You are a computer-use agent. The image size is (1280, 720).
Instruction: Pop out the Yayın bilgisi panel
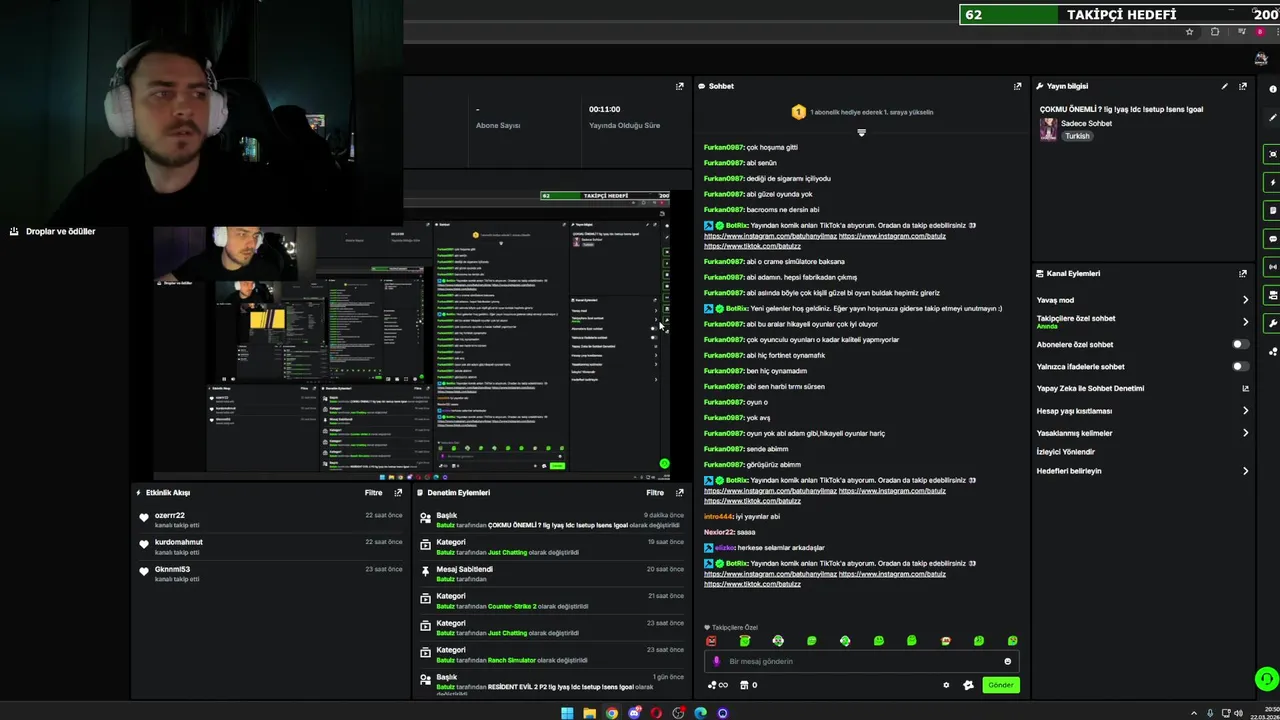(x=1243, y=86)
